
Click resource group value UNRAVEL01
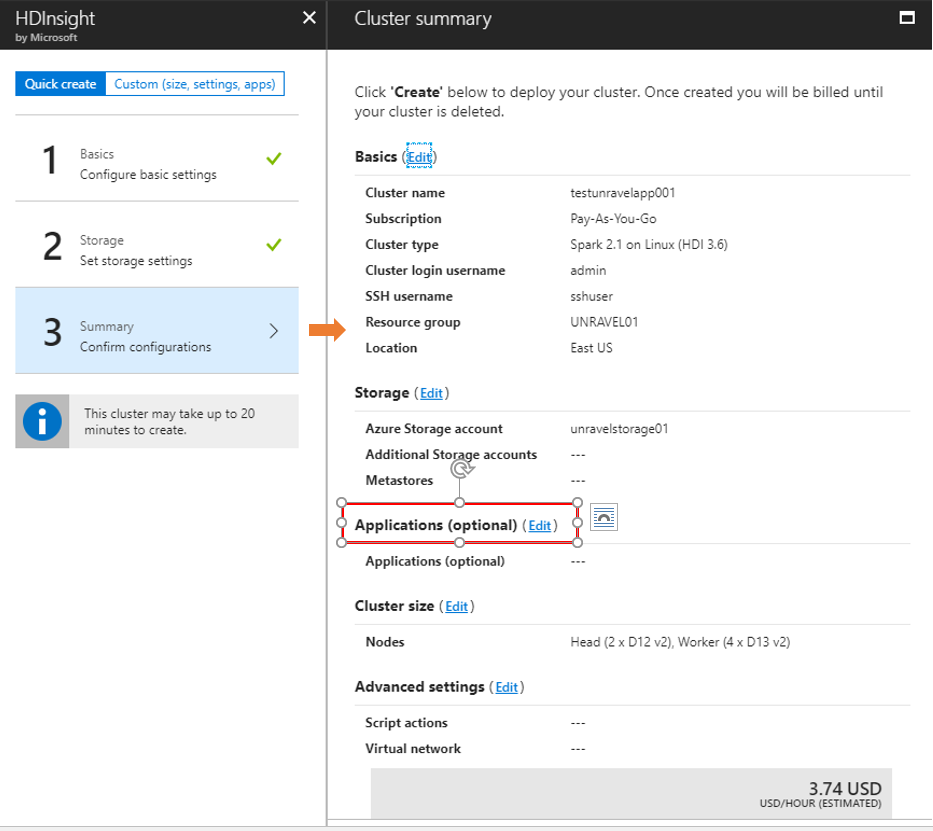[604, 322]
